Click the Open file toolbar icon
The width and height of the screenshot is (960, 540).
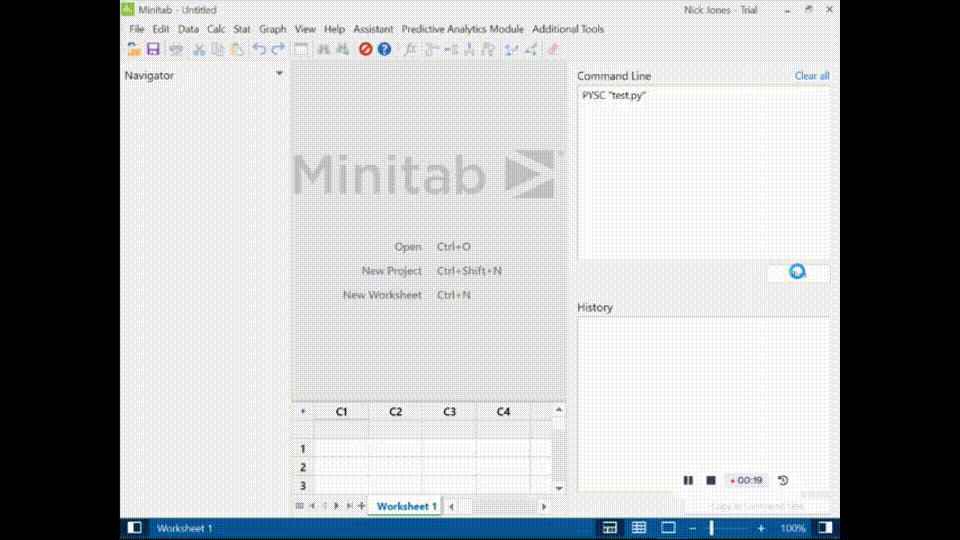point(133,49)
